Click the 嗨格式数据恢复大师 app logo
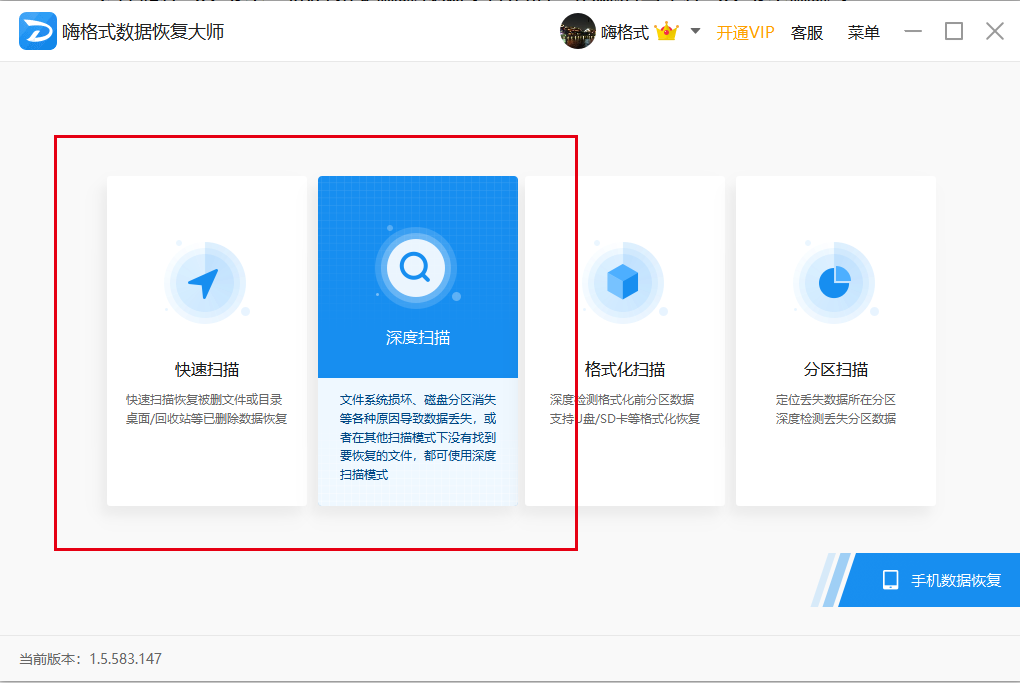This screenshot has height=683, width=1020. 38,31
